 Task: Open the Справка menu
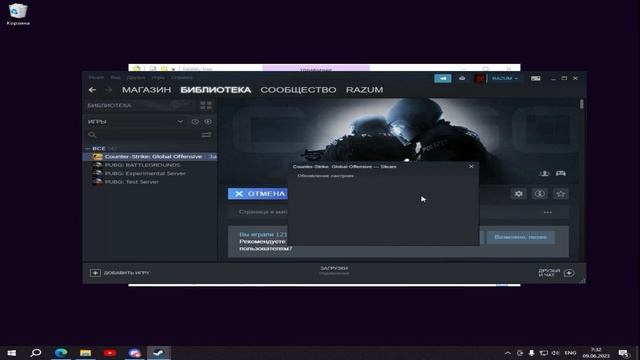(x=182, y=77)
